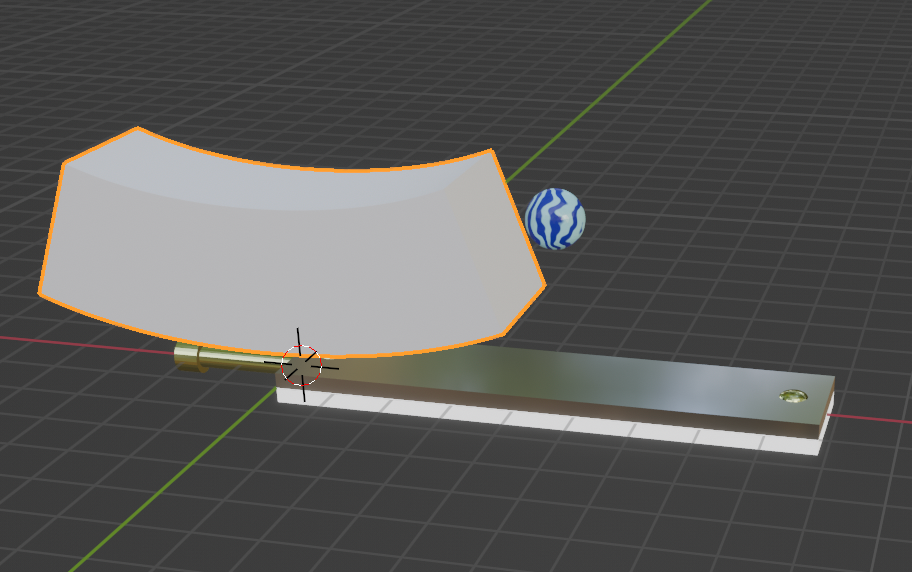Select the blue striped marble sphere
The height and width of the screenshot is (572, 912).
point(555,218)
